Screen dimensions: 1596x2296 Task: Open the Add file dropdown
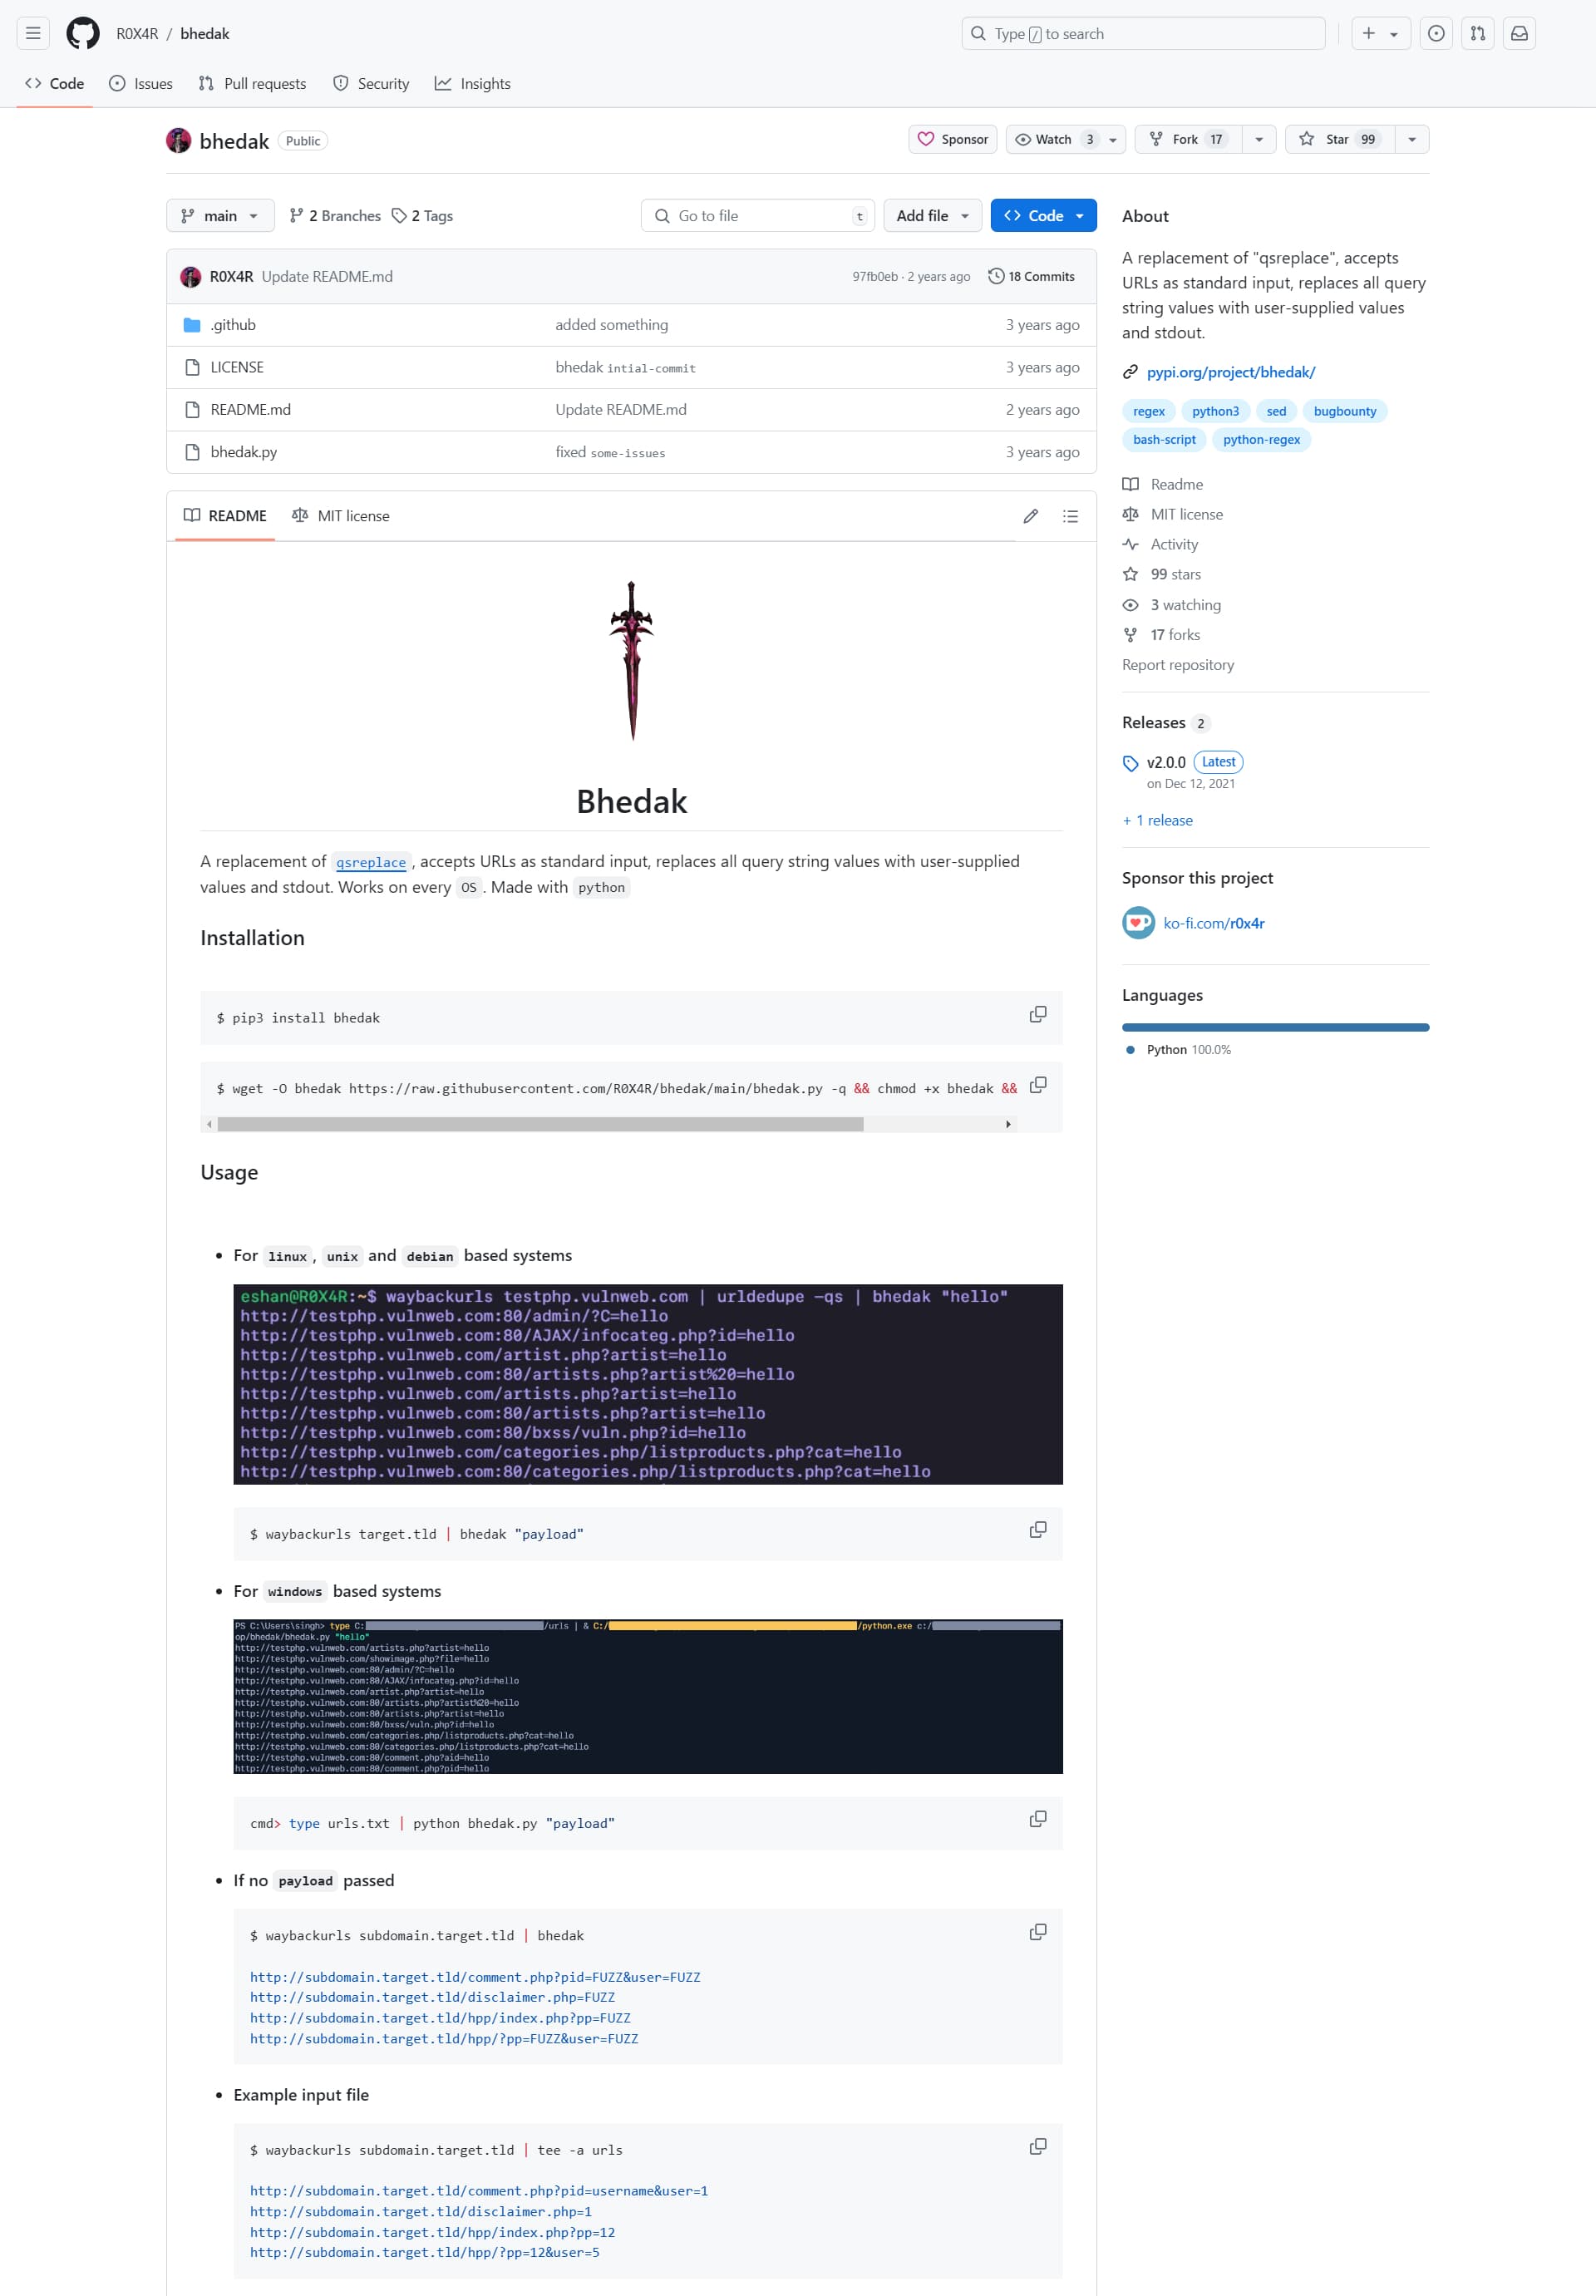click(x=932, y=216)
